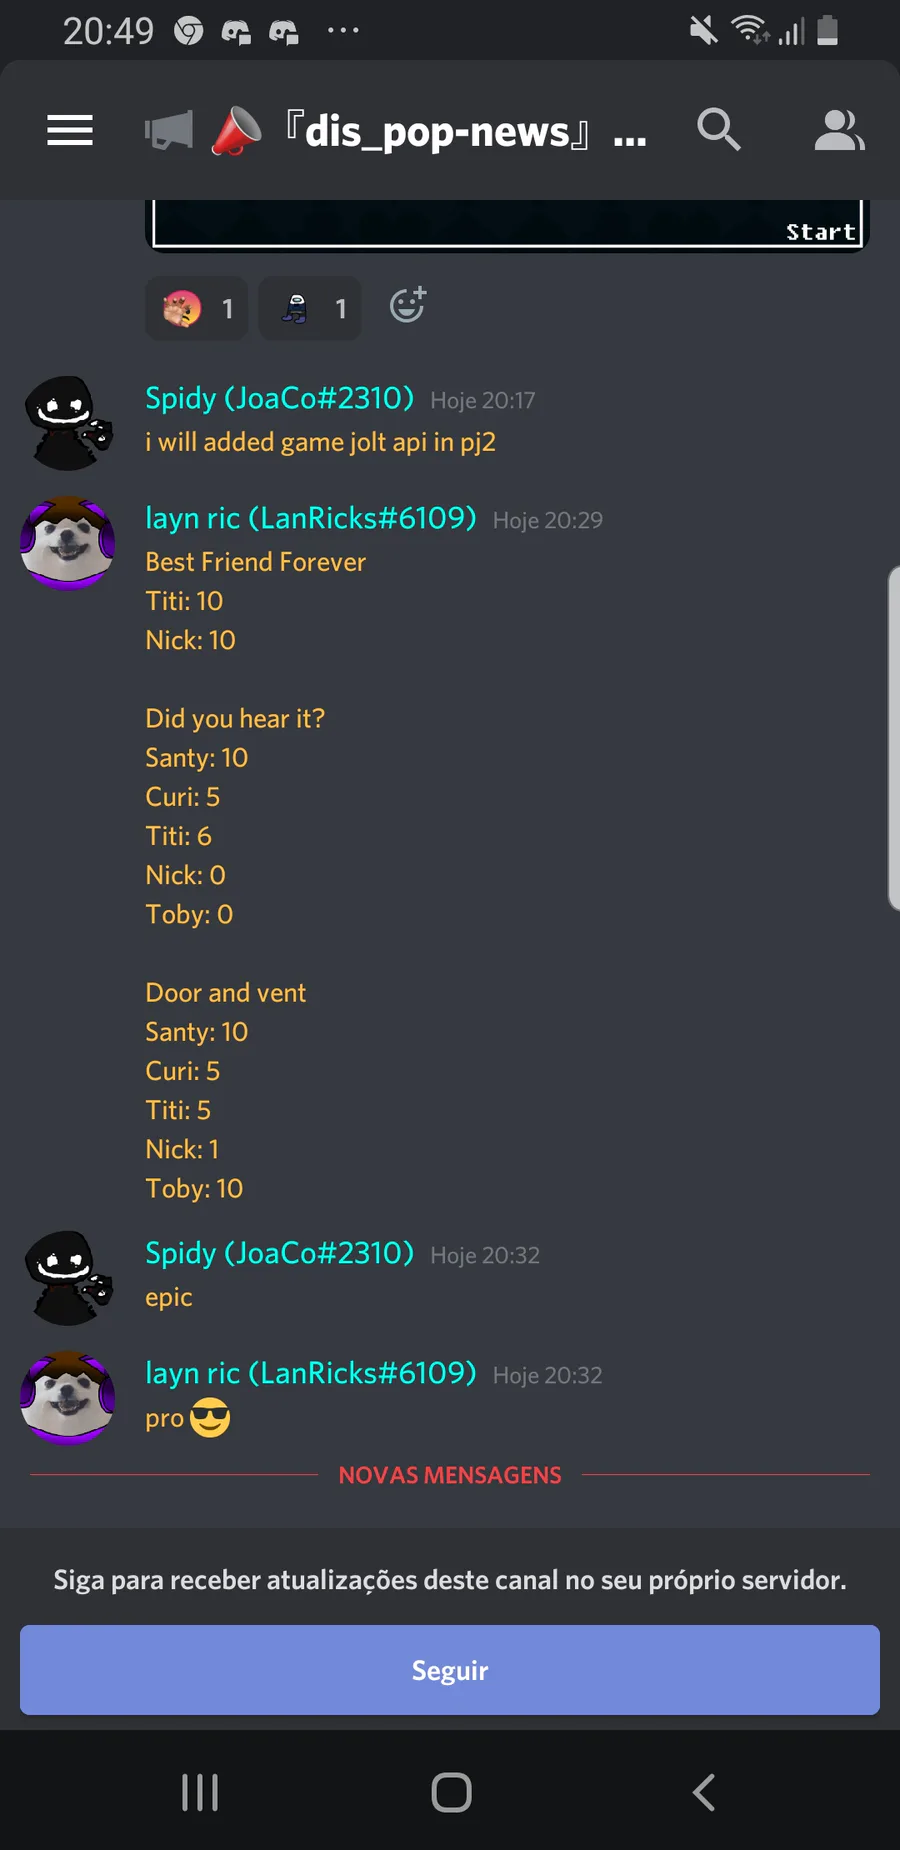
Task: Tap the Android home button
Action: 451,1792
